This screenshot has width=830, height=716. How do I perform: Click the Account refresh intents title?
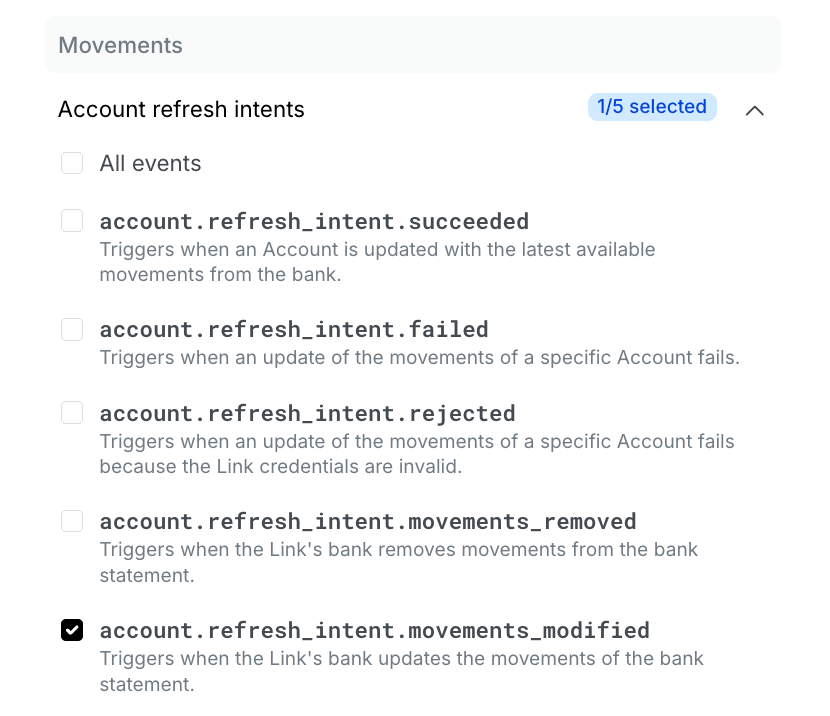[x=181, y=110]
